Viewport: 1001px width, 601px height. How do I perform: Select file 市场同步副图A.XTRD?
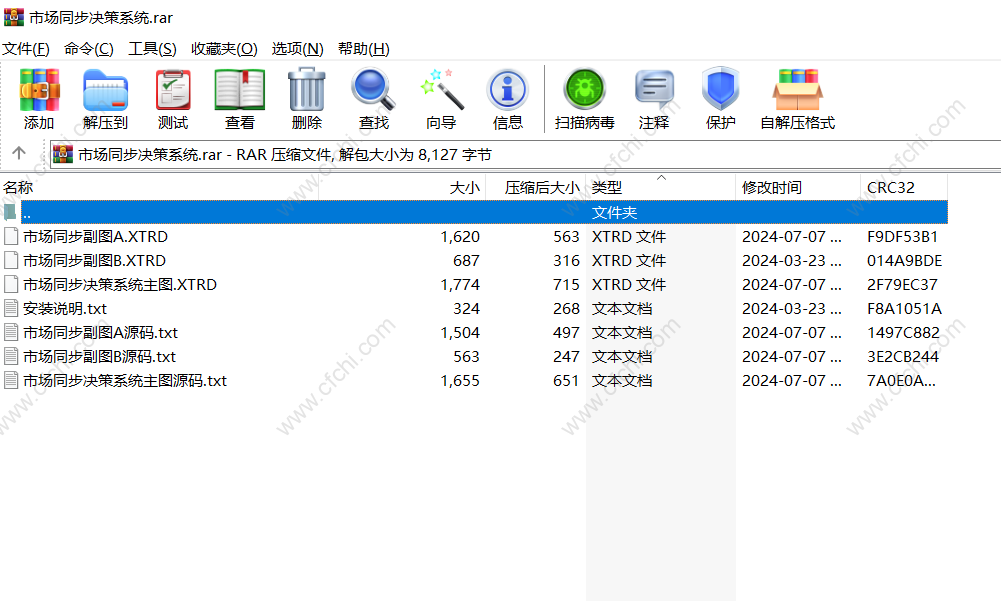pos(96,236)
